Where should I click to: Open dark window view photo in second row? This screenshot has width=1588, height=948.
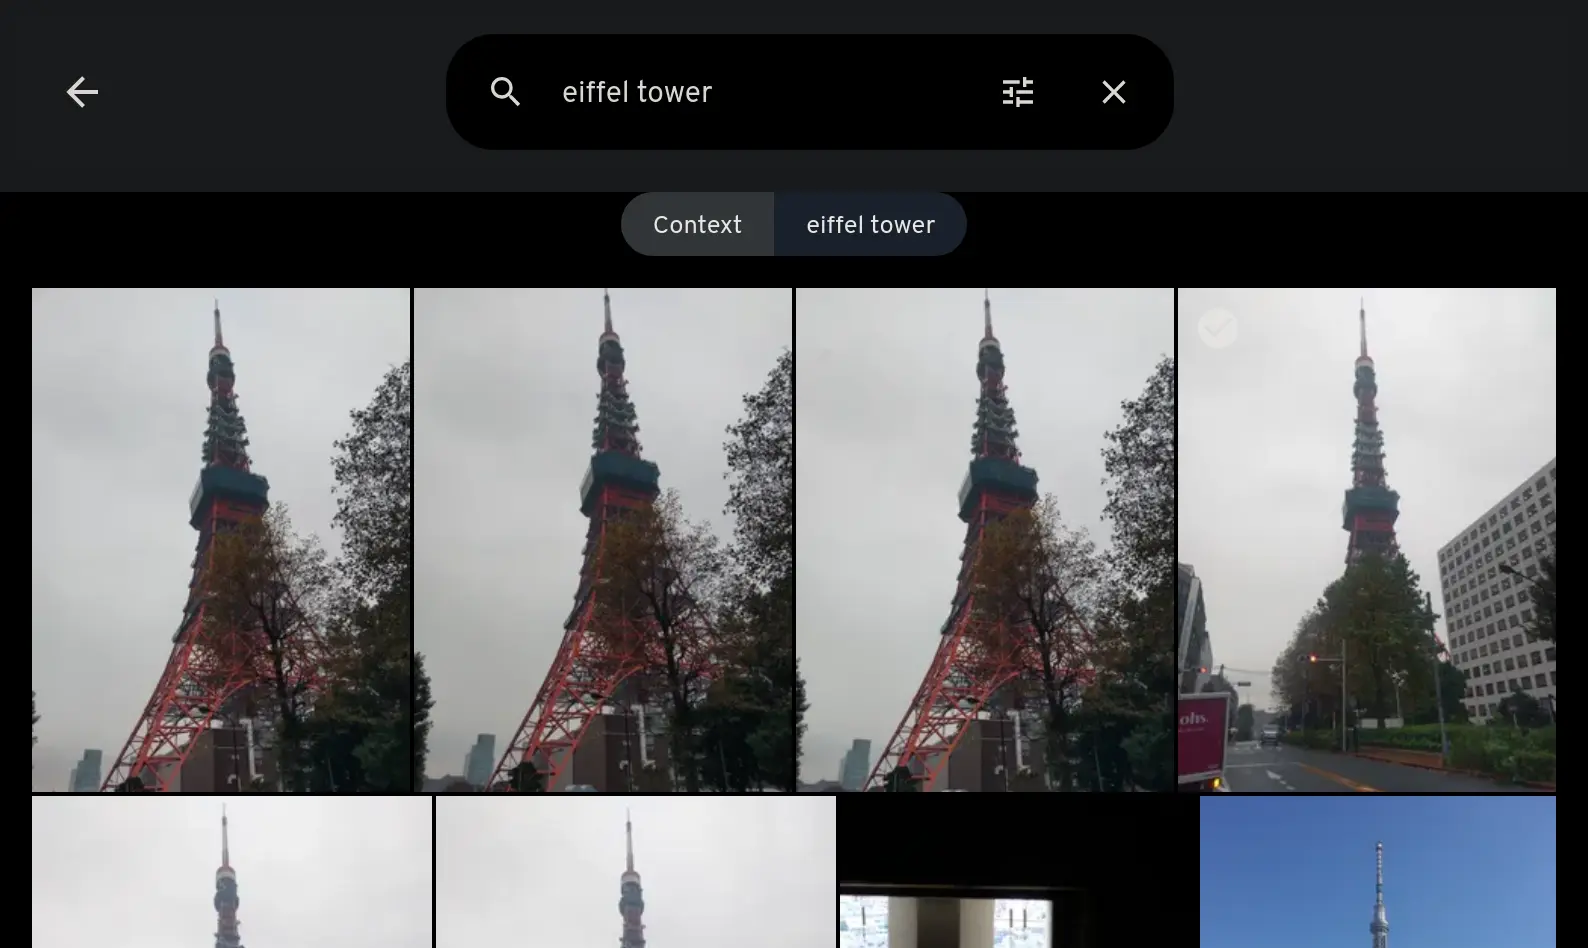coord(1018,872)
